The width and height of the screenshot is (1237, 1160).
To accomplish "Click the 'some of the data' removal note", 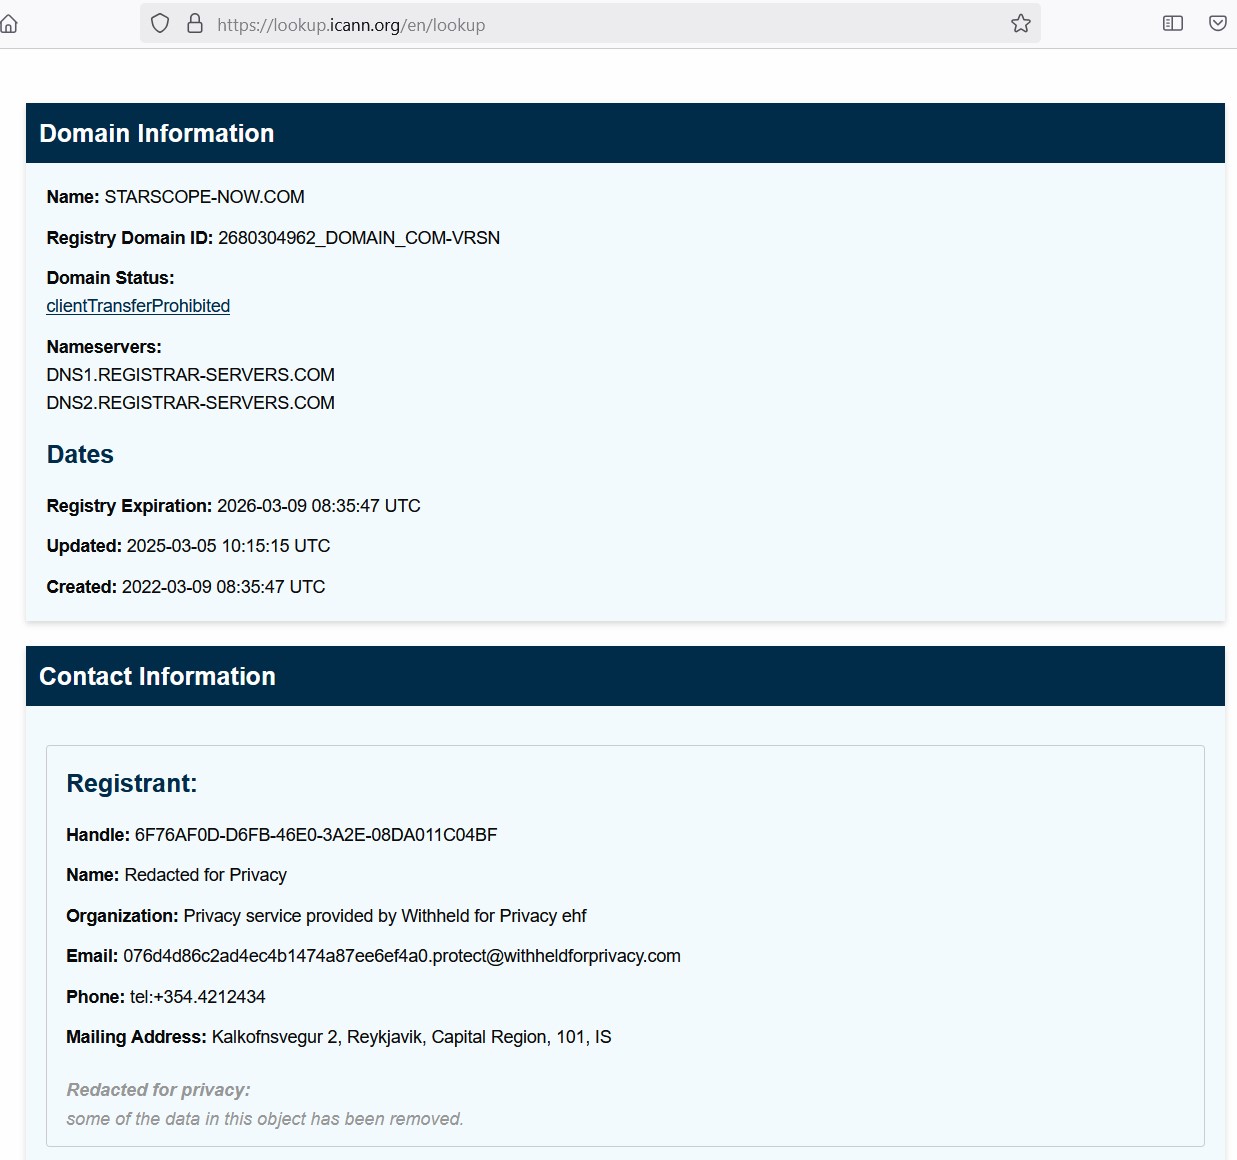I will tap(265, 1119).
